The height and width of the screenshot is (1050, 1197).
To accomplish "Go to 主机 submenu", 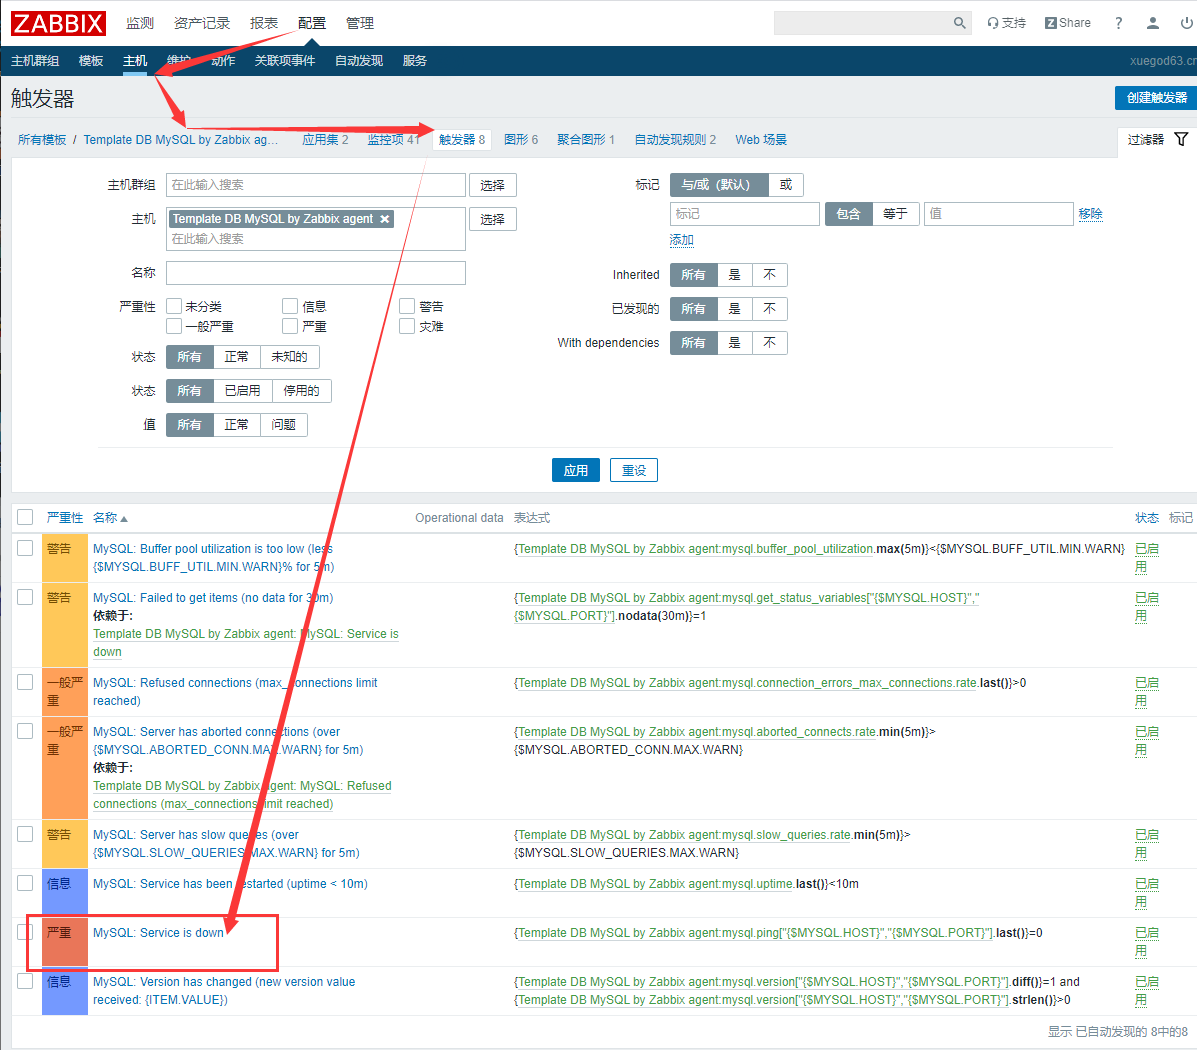I will click(x=135, y=60).
